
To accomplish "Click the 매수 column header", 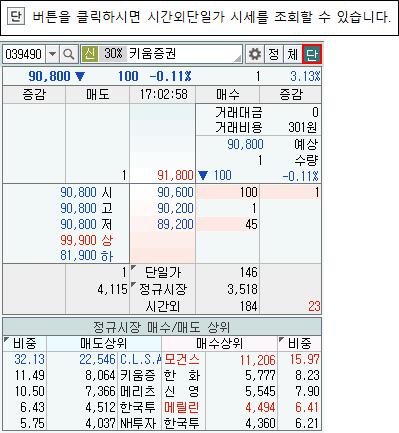I will point(228,95).
